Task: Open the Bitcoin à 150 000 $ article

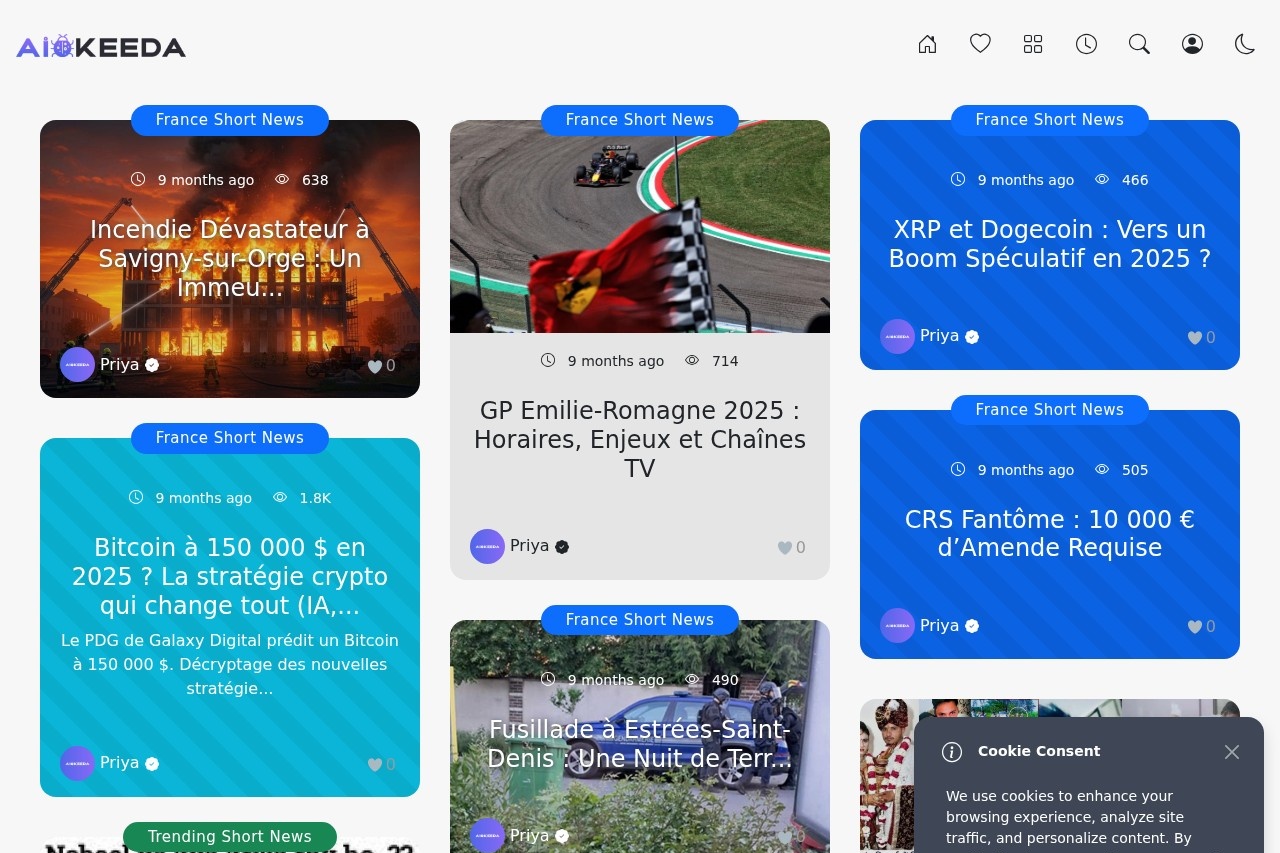Action: [230, 576]
